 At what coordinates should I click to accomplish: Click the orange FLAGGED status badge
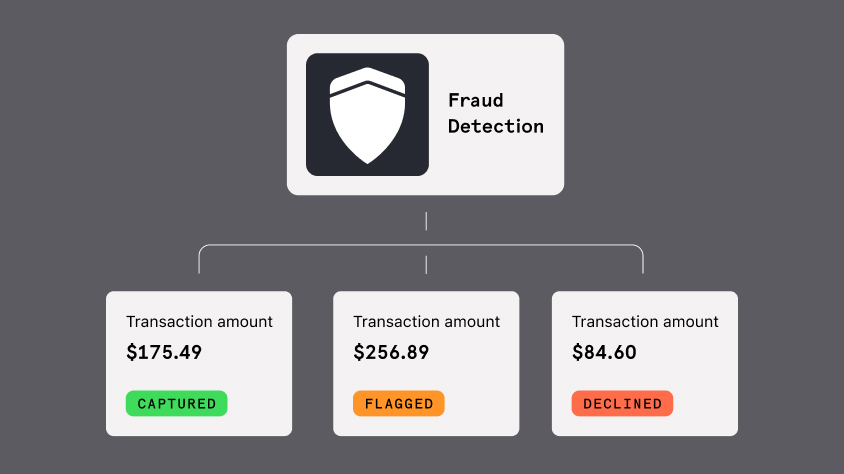[x=399, y=403]
